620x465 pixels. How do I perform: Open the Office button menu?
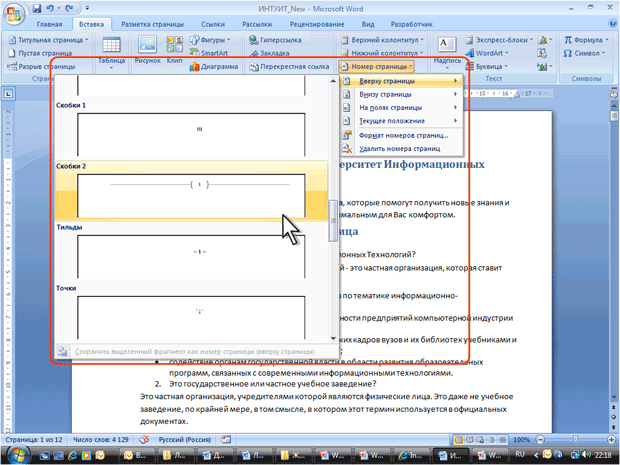(14, 14)
